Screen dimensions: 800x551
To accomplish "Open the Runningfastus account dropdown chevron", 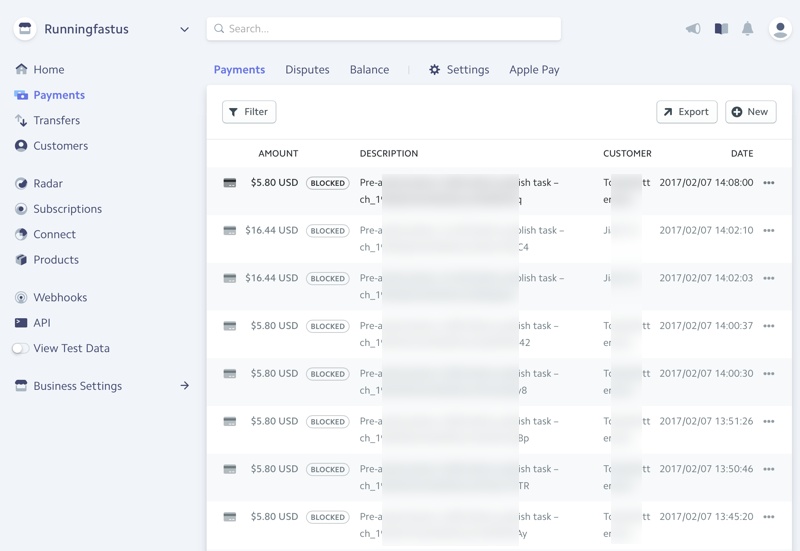I will click(x=185, y=30).
